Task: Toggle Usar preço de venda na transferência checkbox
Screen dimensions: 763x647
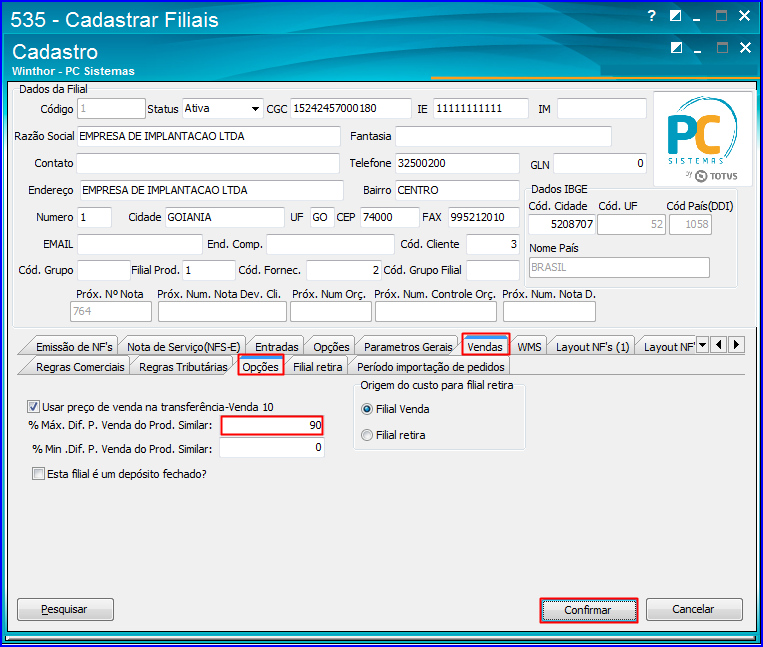Action: pos(34,406)
